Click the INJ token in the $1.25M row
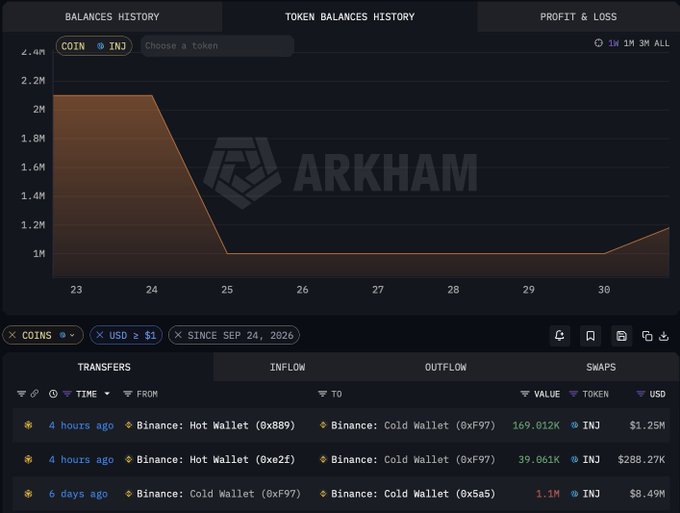The height and width of the screenshot is (513, 680). [x=585, y=425]
